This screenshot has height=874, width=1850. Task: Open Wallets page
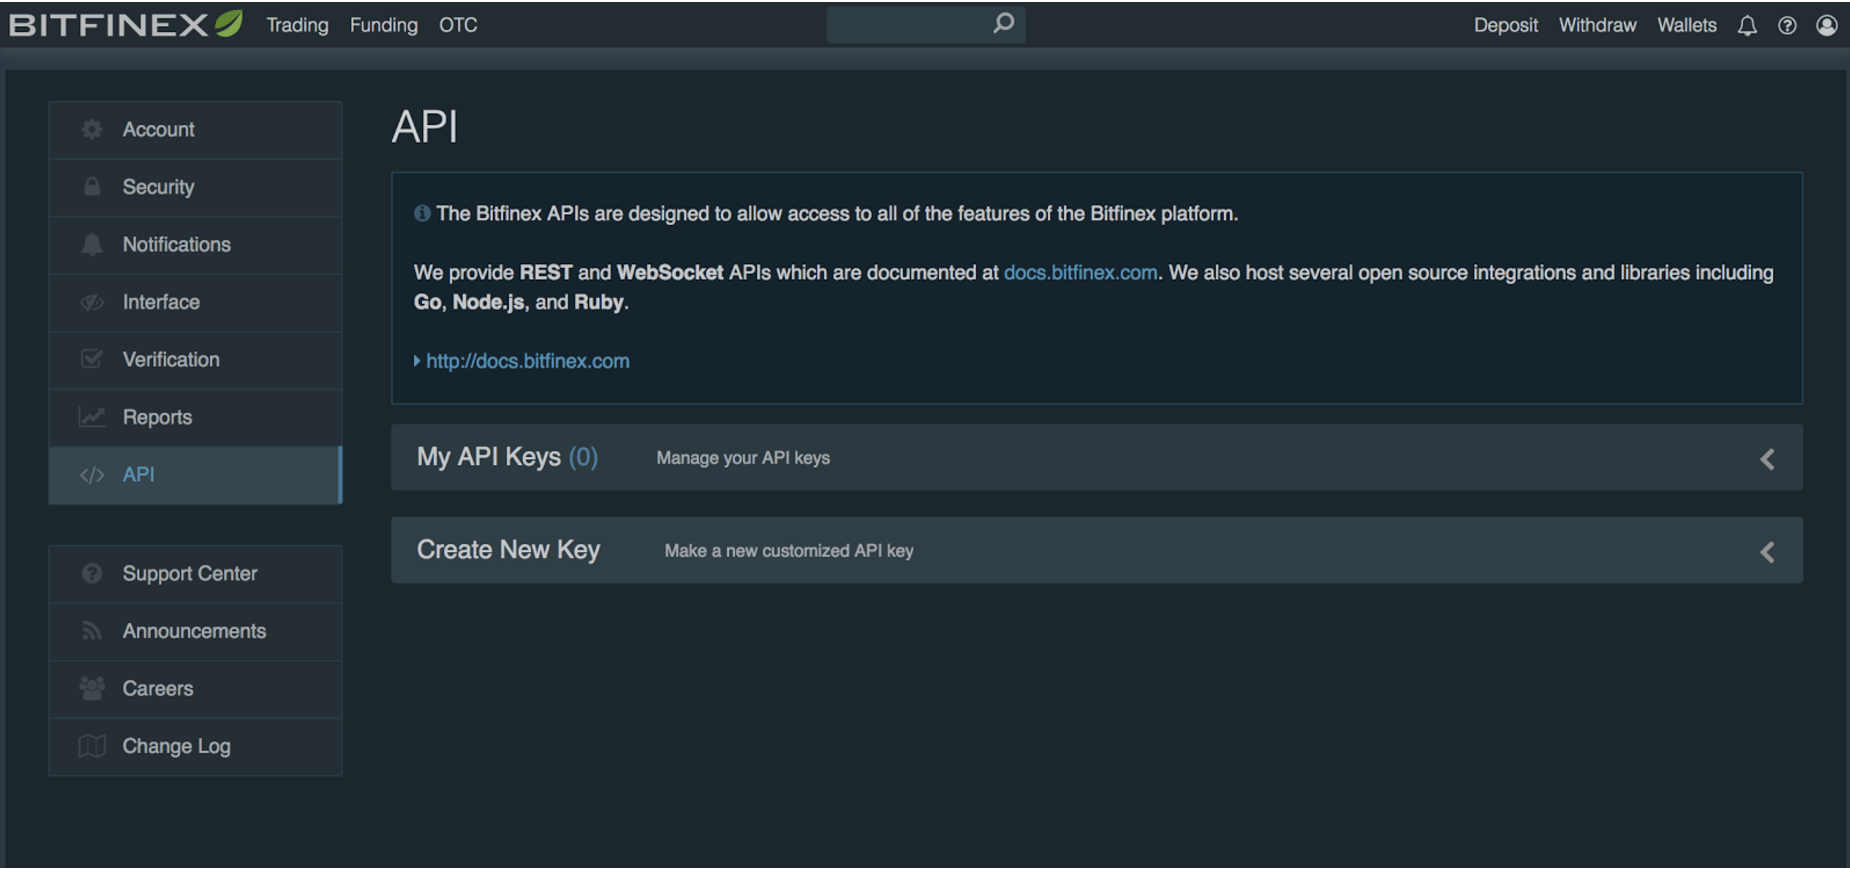click(x=1686, y=25)
